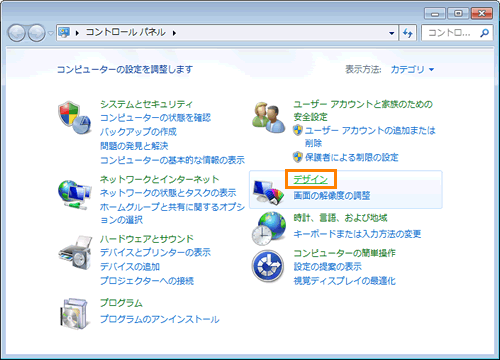Open the System and Security shield icon
The width and height of the screenshot is (500, 360).
coord(75,117)
